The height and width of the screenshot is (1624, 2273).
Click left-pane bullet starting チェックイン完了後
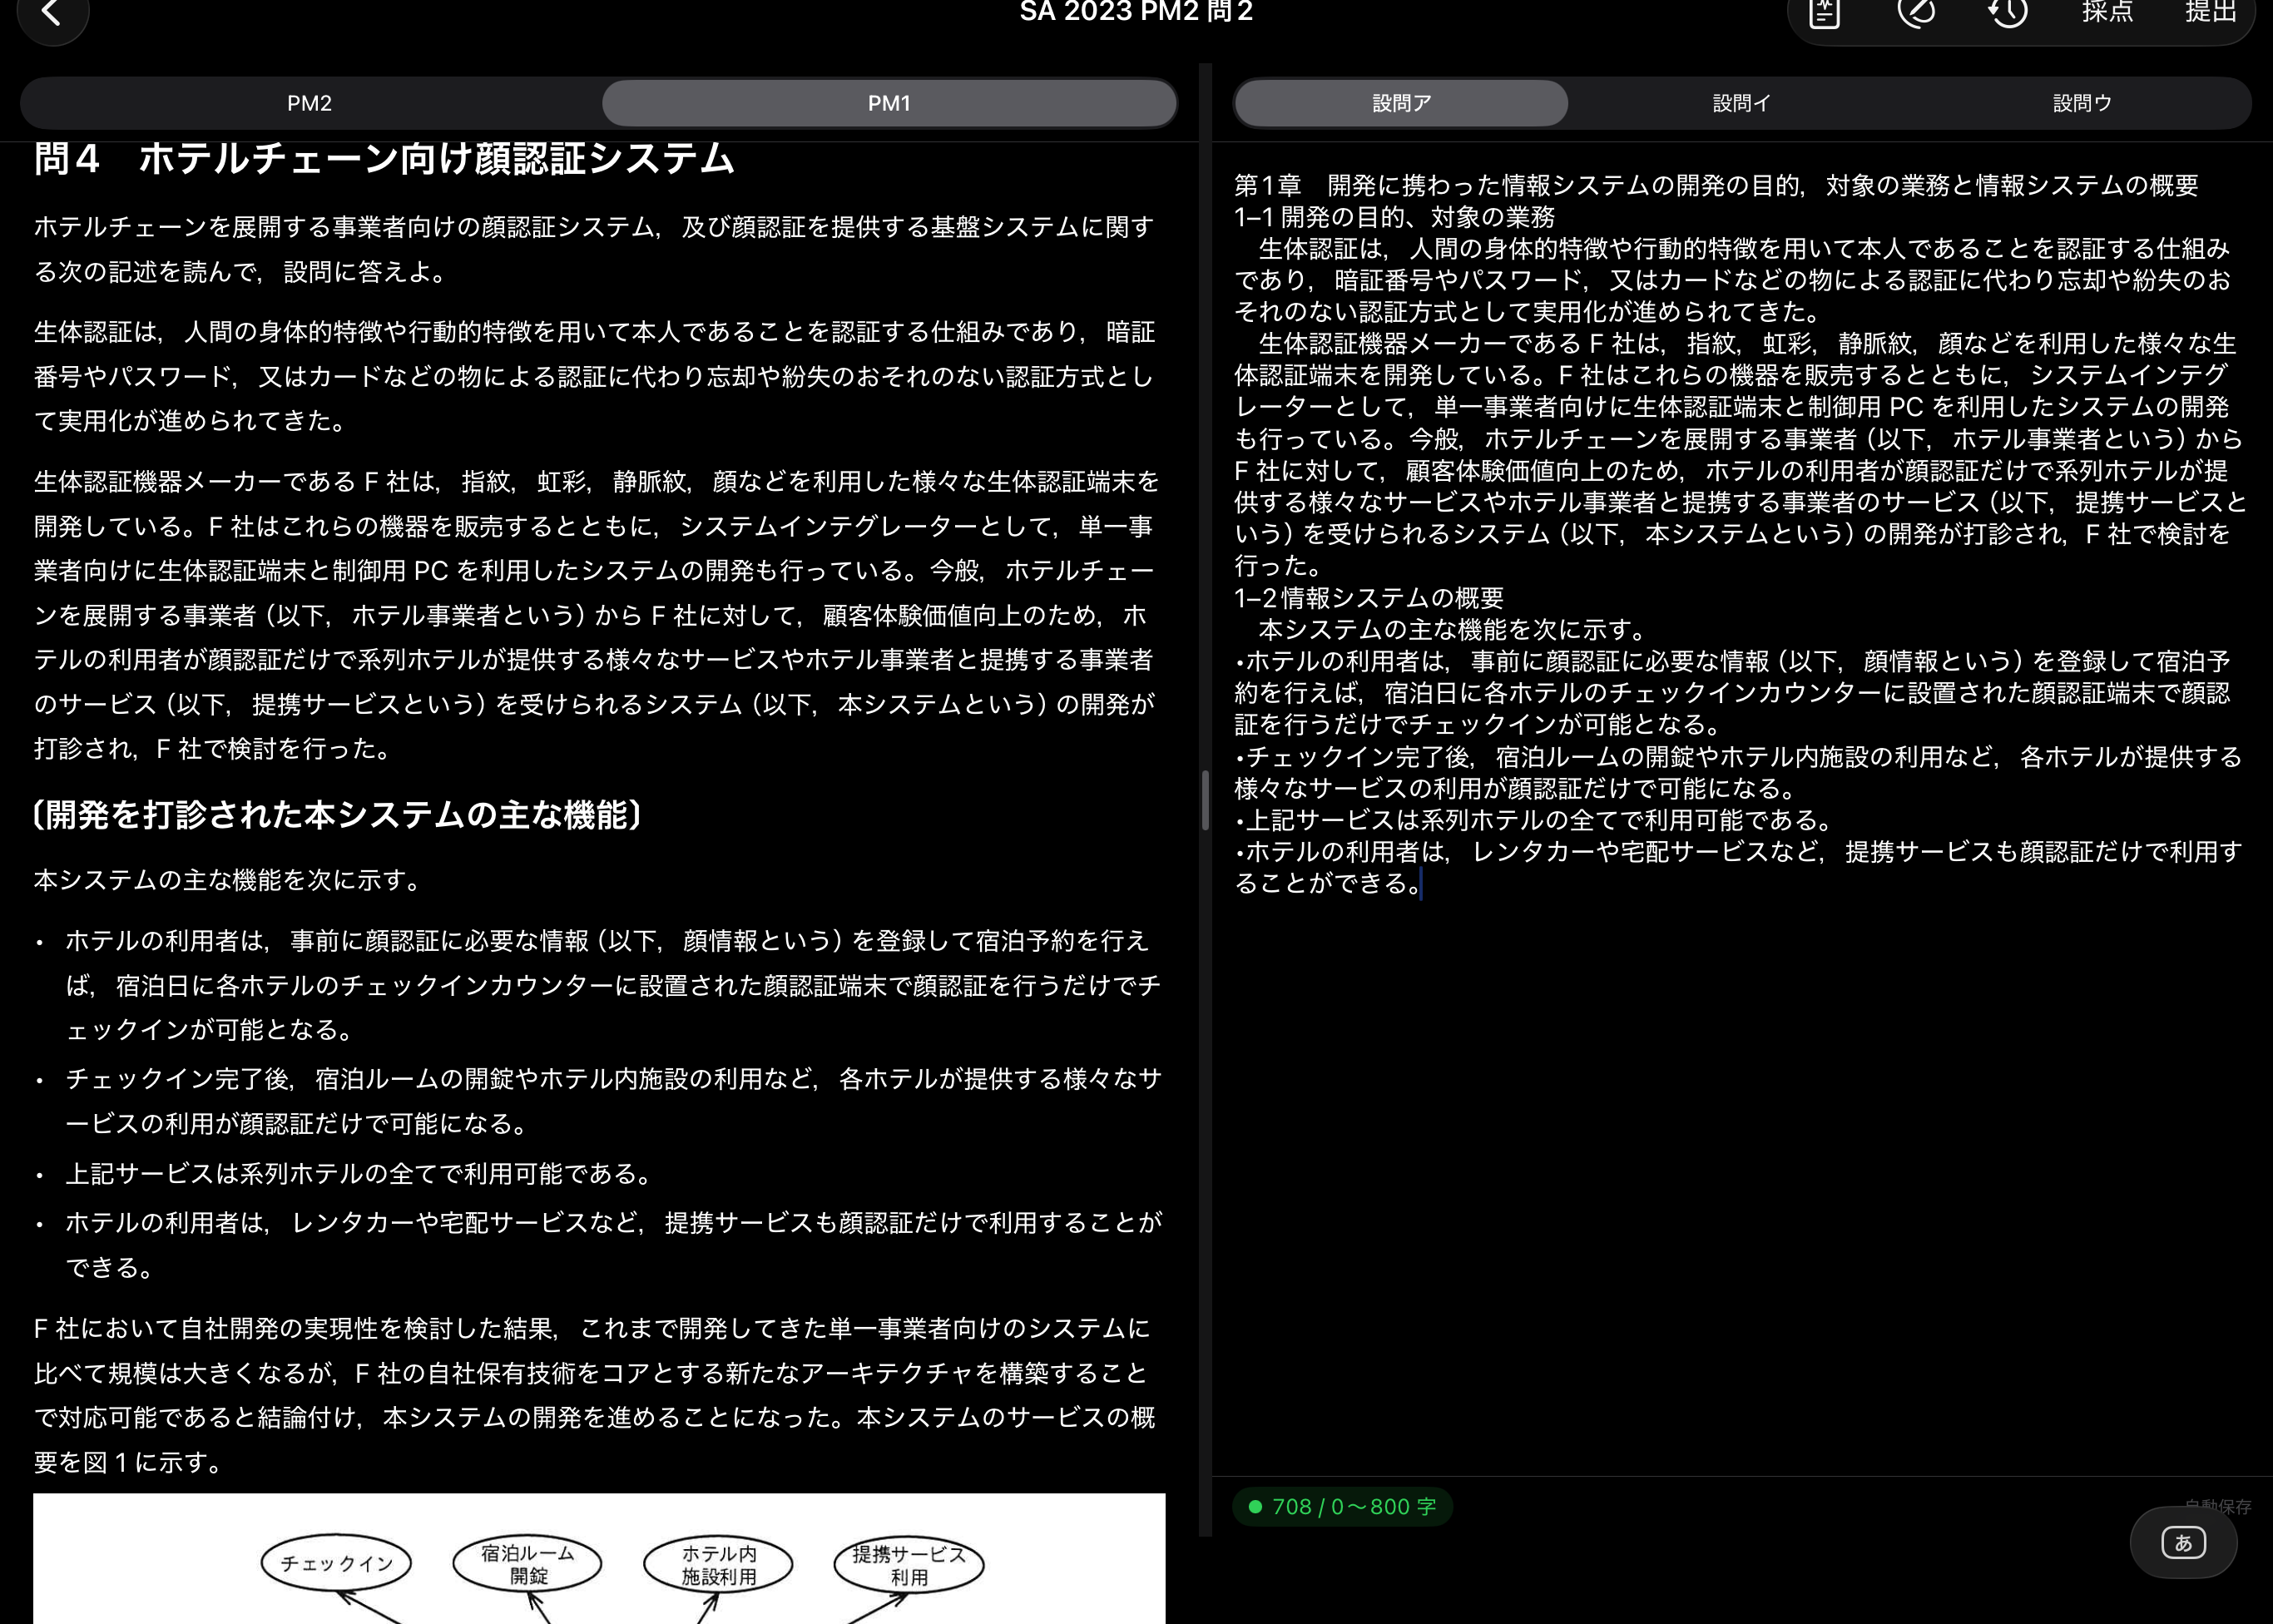(614, 1101)
